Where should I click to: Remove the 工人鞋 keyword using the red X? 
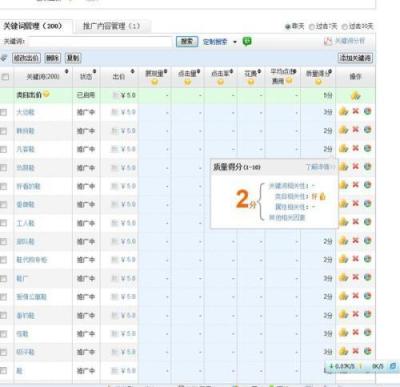(356, 222)
